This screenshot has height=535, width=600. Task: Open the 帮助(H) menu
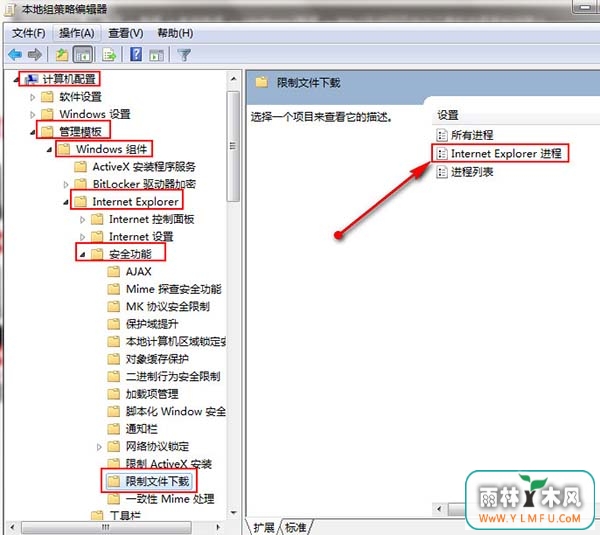175,33
